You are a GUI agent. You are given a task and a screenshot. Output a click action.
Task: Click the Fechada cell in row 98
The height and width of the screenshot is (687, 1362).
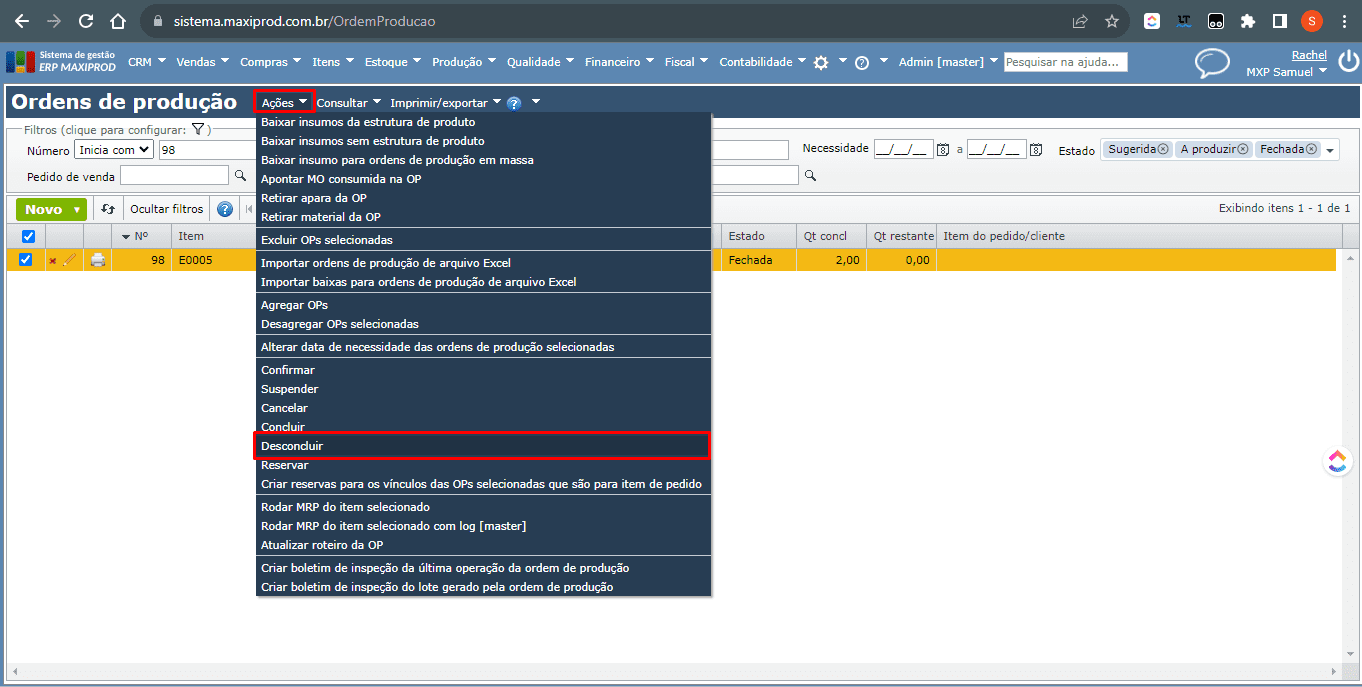pyautogui.click(x=758, y=260)
